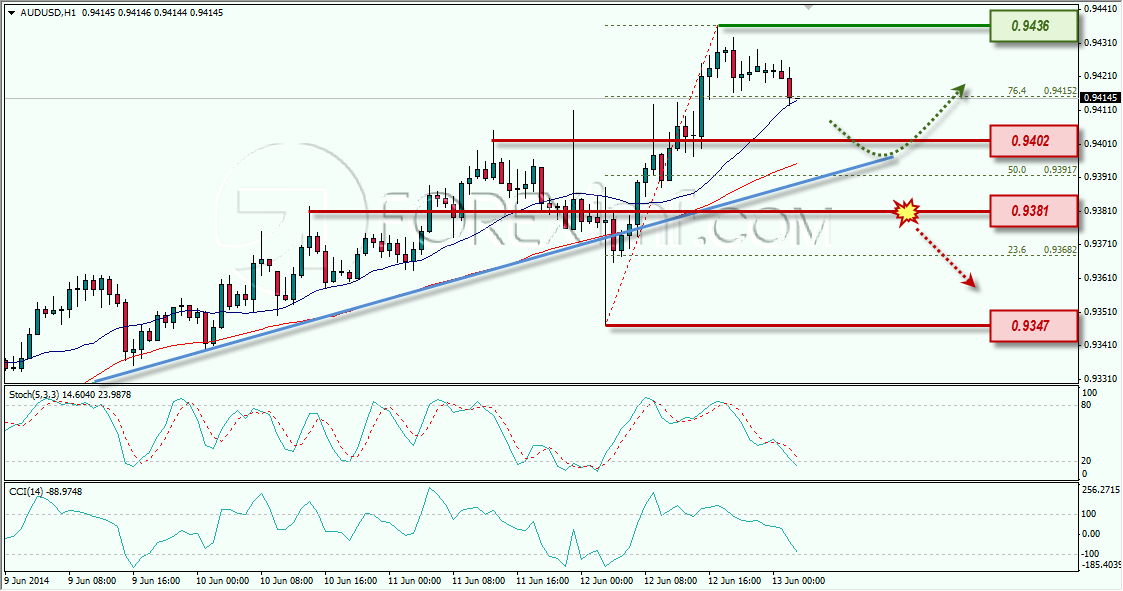Click the AUDUSD,H1 symbol title
Image resolution: width=1123 pixels, height=591 pixels.
[x=49, y=12]
